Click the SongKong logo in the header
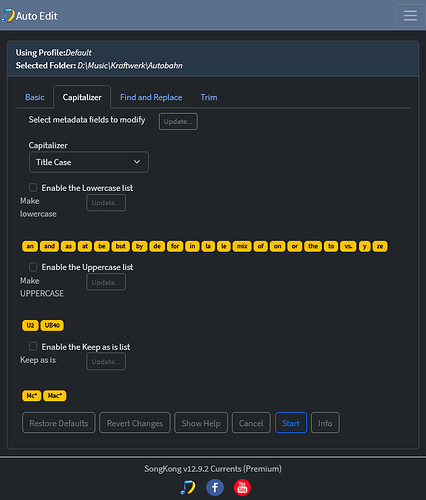Viewport: 426px width, 500px height. click(x=8, y=16)
